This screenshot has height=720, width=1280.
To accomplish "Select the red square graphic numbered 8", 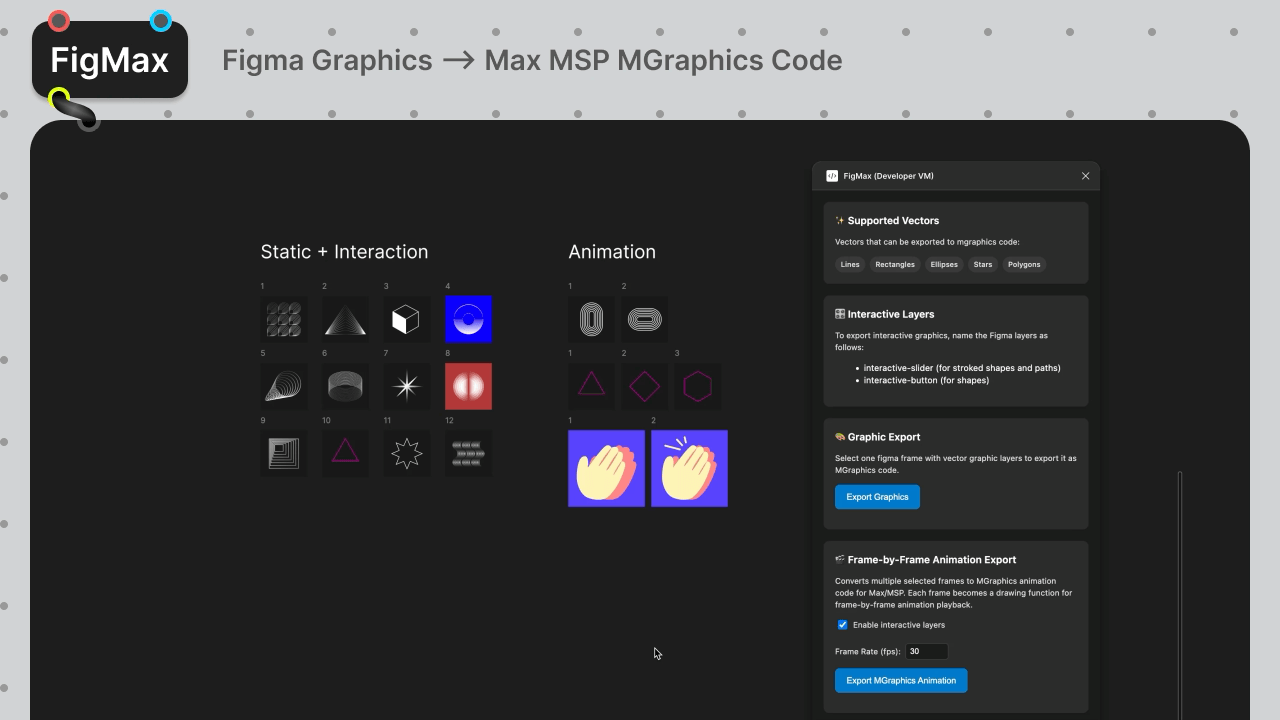I will coord(468,386).
